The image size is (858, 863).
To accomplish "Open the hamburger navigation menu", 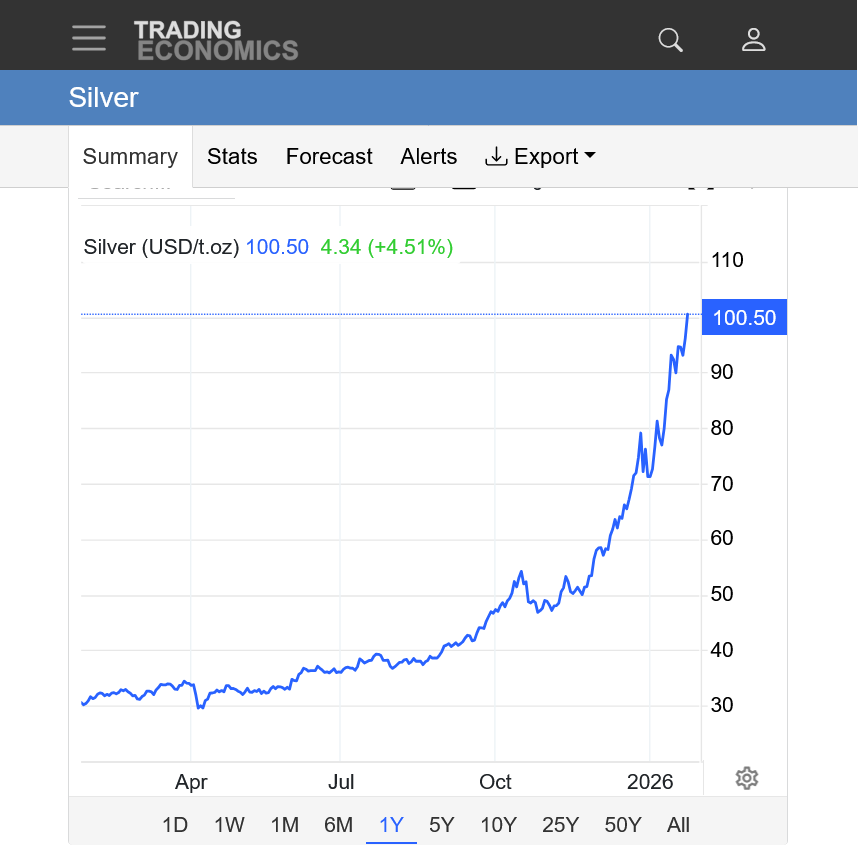I will point(89,39).
